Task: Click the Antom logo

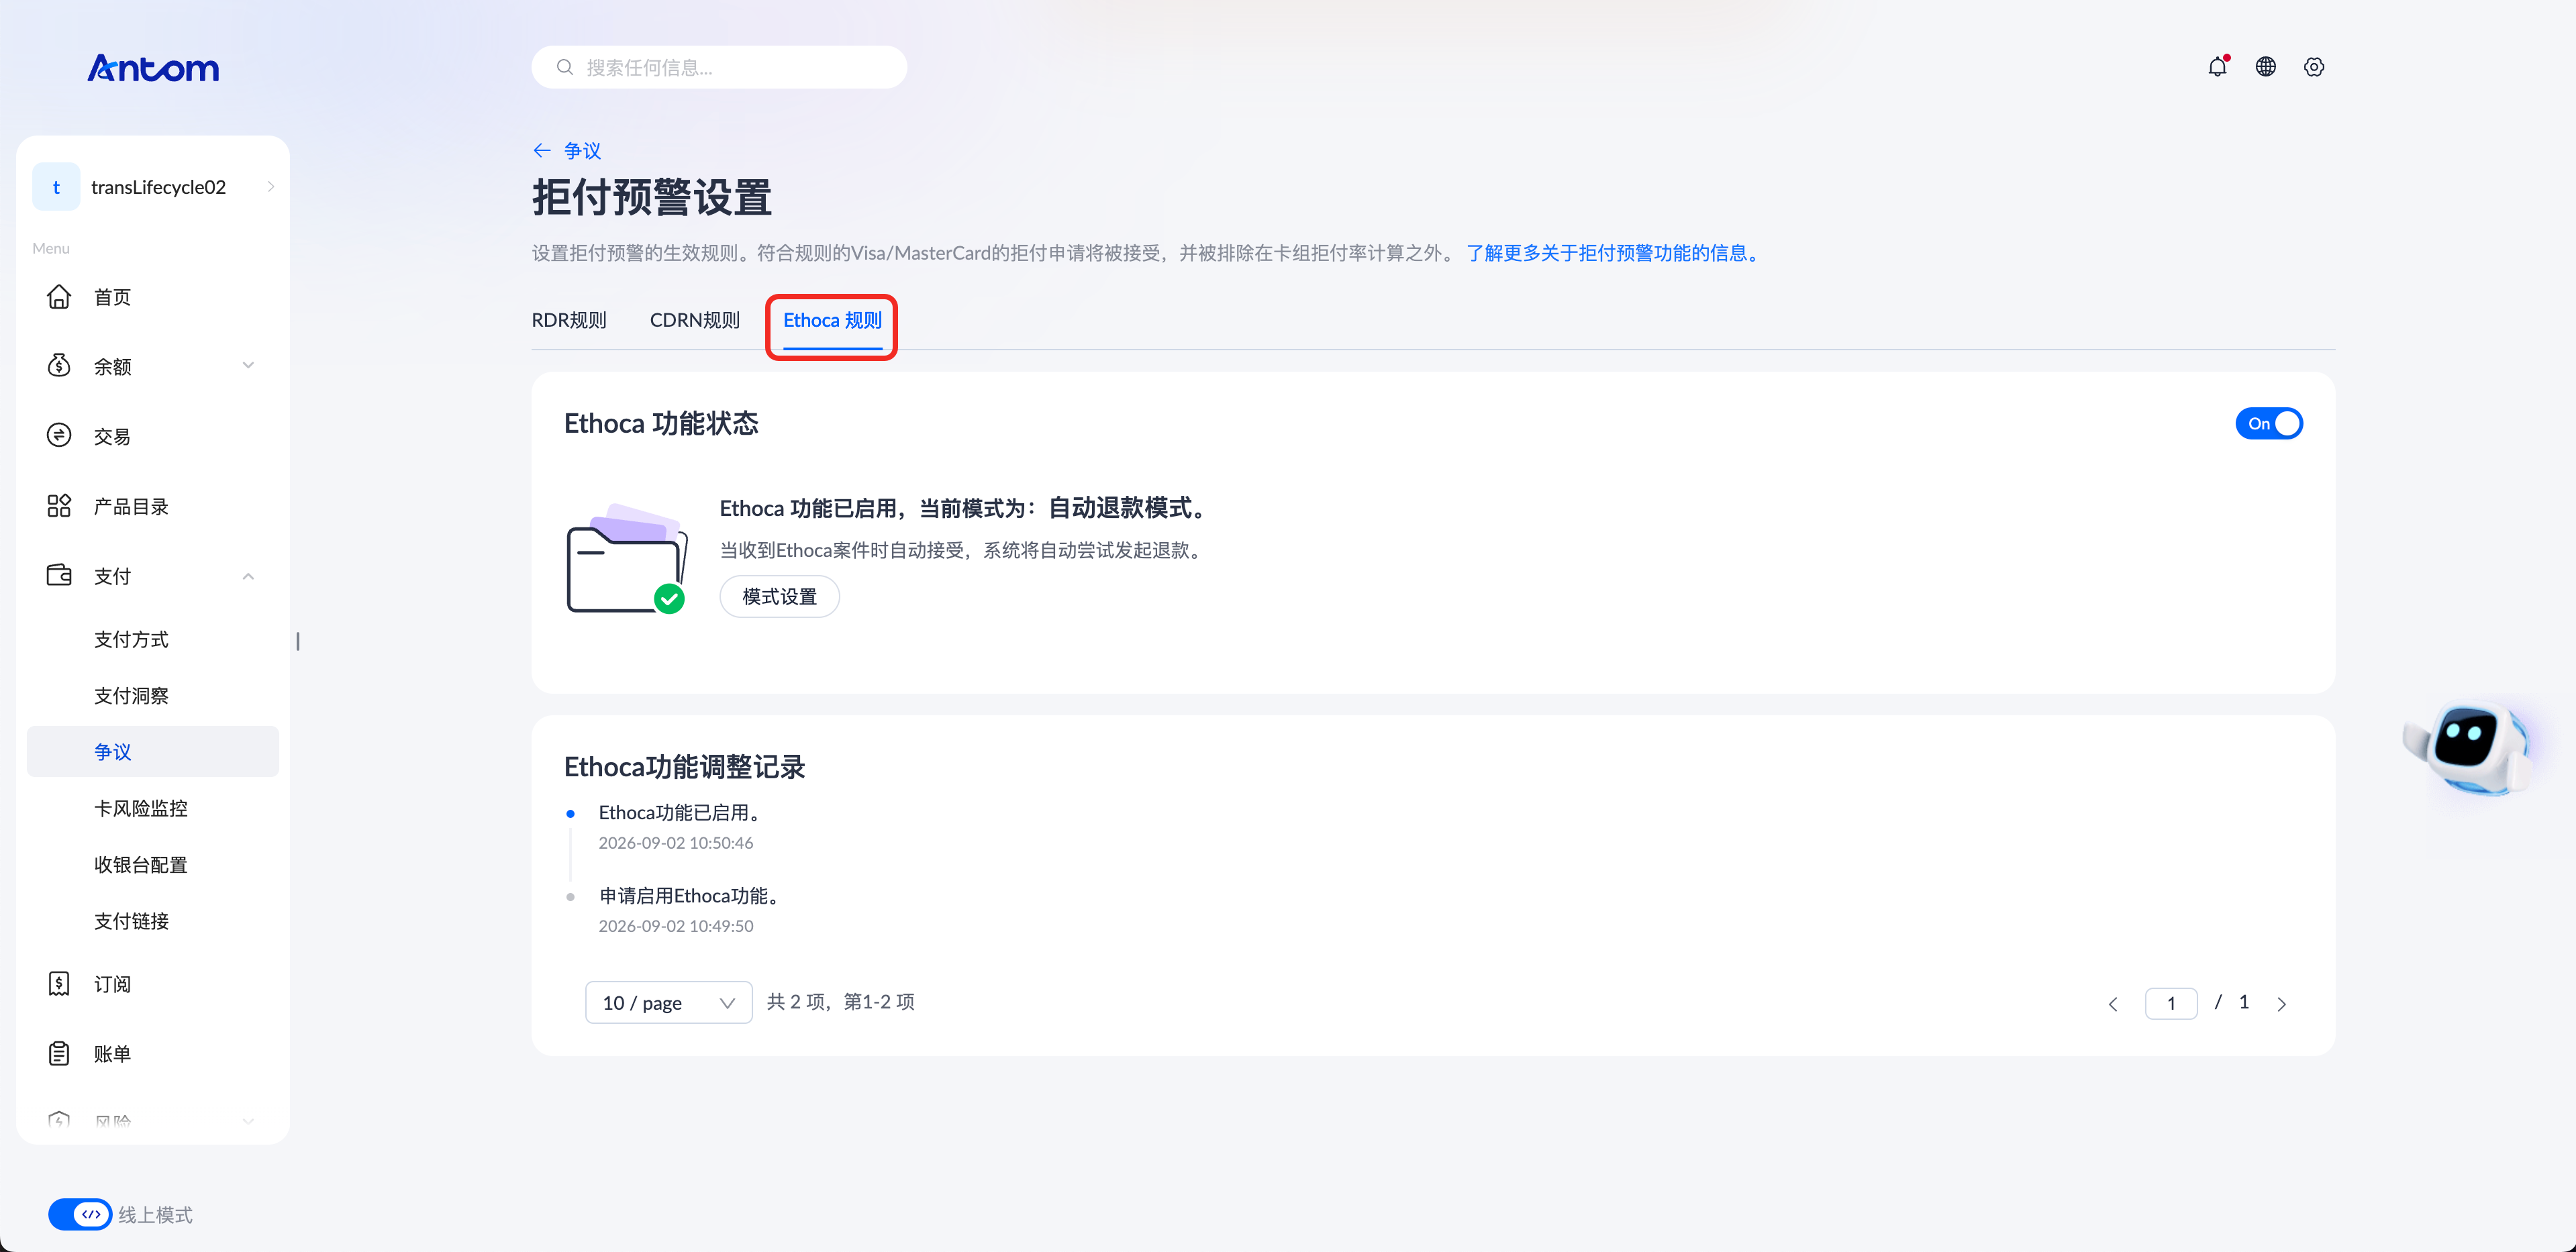Action: click(x=153, y=67)
